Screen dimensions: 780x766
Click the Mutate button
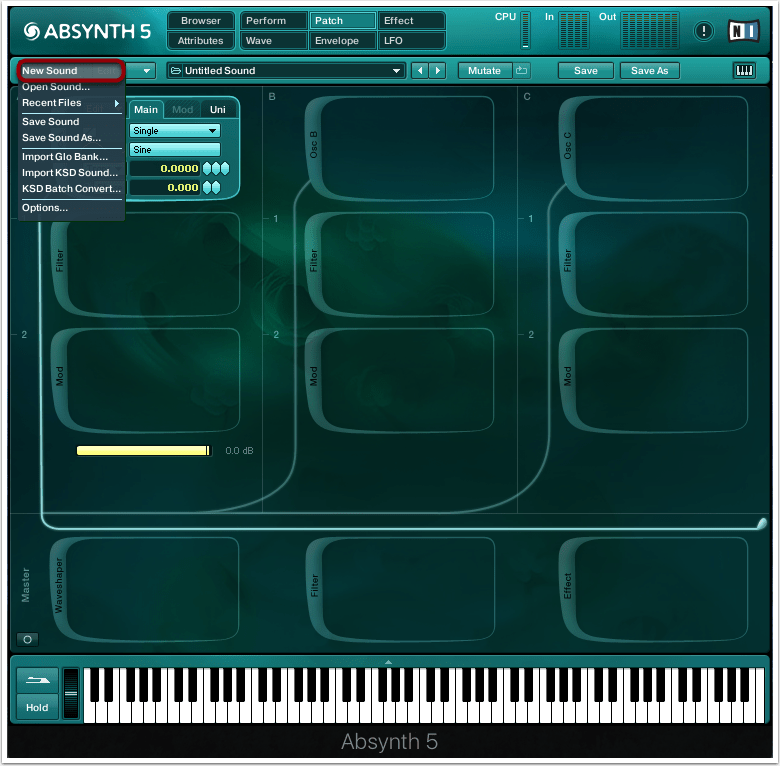pos(484,71)
